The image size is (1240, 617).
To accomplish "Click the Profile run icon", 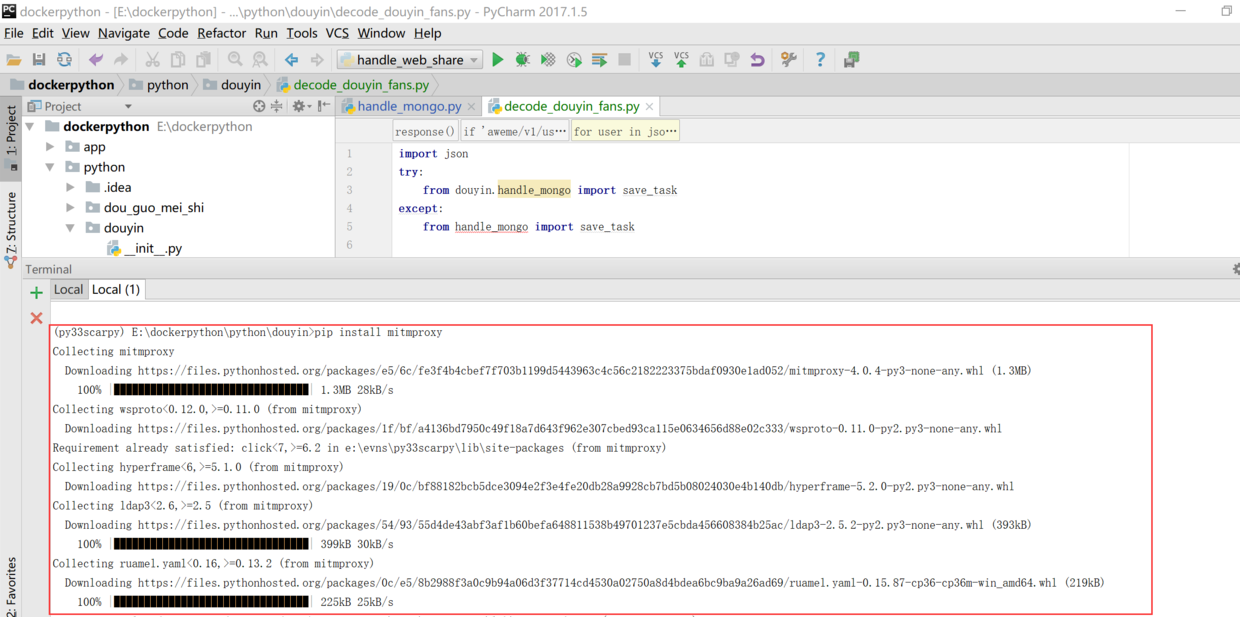I will click(574, 60).
